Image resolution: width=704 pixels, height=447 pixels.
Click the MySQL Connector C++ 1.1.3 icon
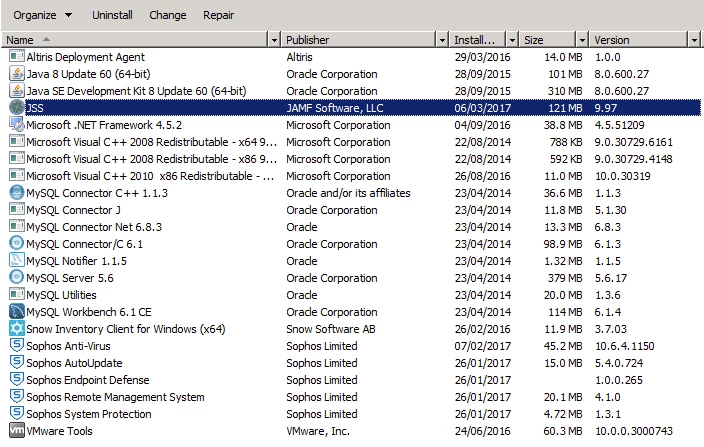tap(17, 193)
